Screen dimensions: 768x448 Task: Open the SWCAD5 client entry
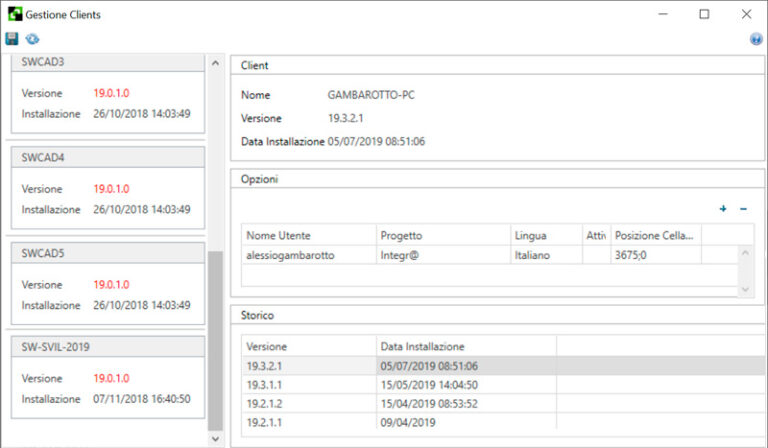107,284
